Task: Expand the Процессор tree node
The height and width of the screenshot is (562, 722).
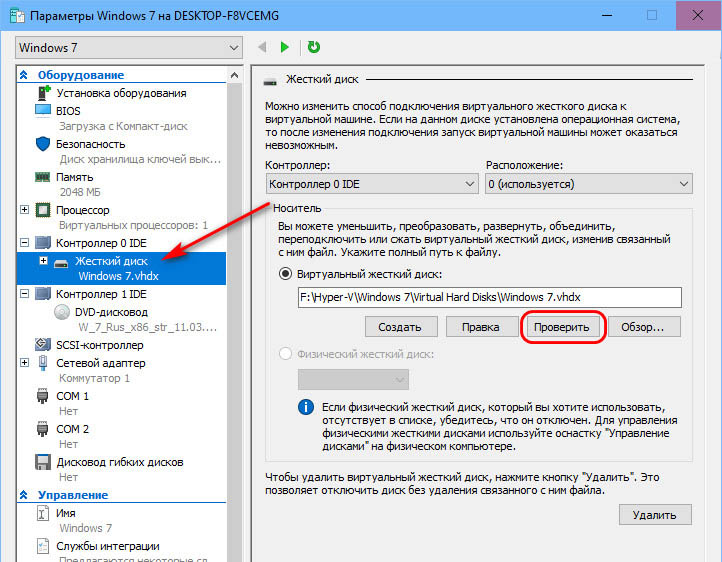Action: click(25, 209)
